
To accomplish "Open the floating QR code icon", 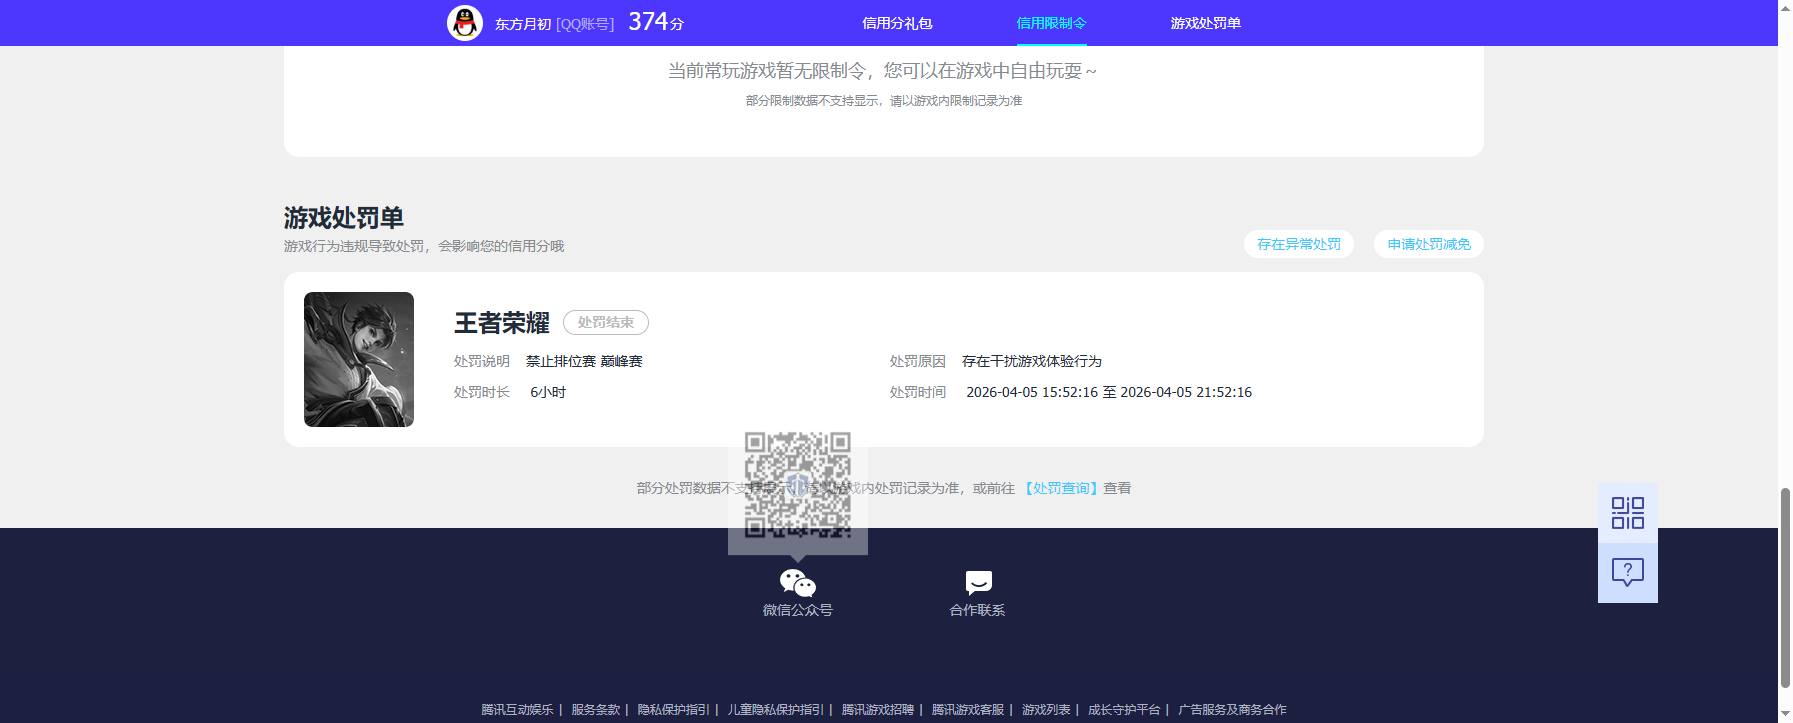I will tap(1627, 513).
